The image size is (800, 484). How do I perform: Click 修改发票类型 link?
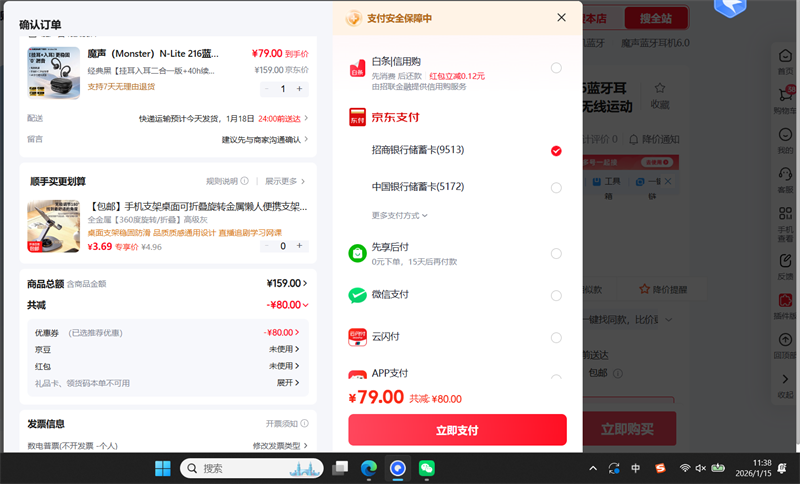tap(280, 446)
